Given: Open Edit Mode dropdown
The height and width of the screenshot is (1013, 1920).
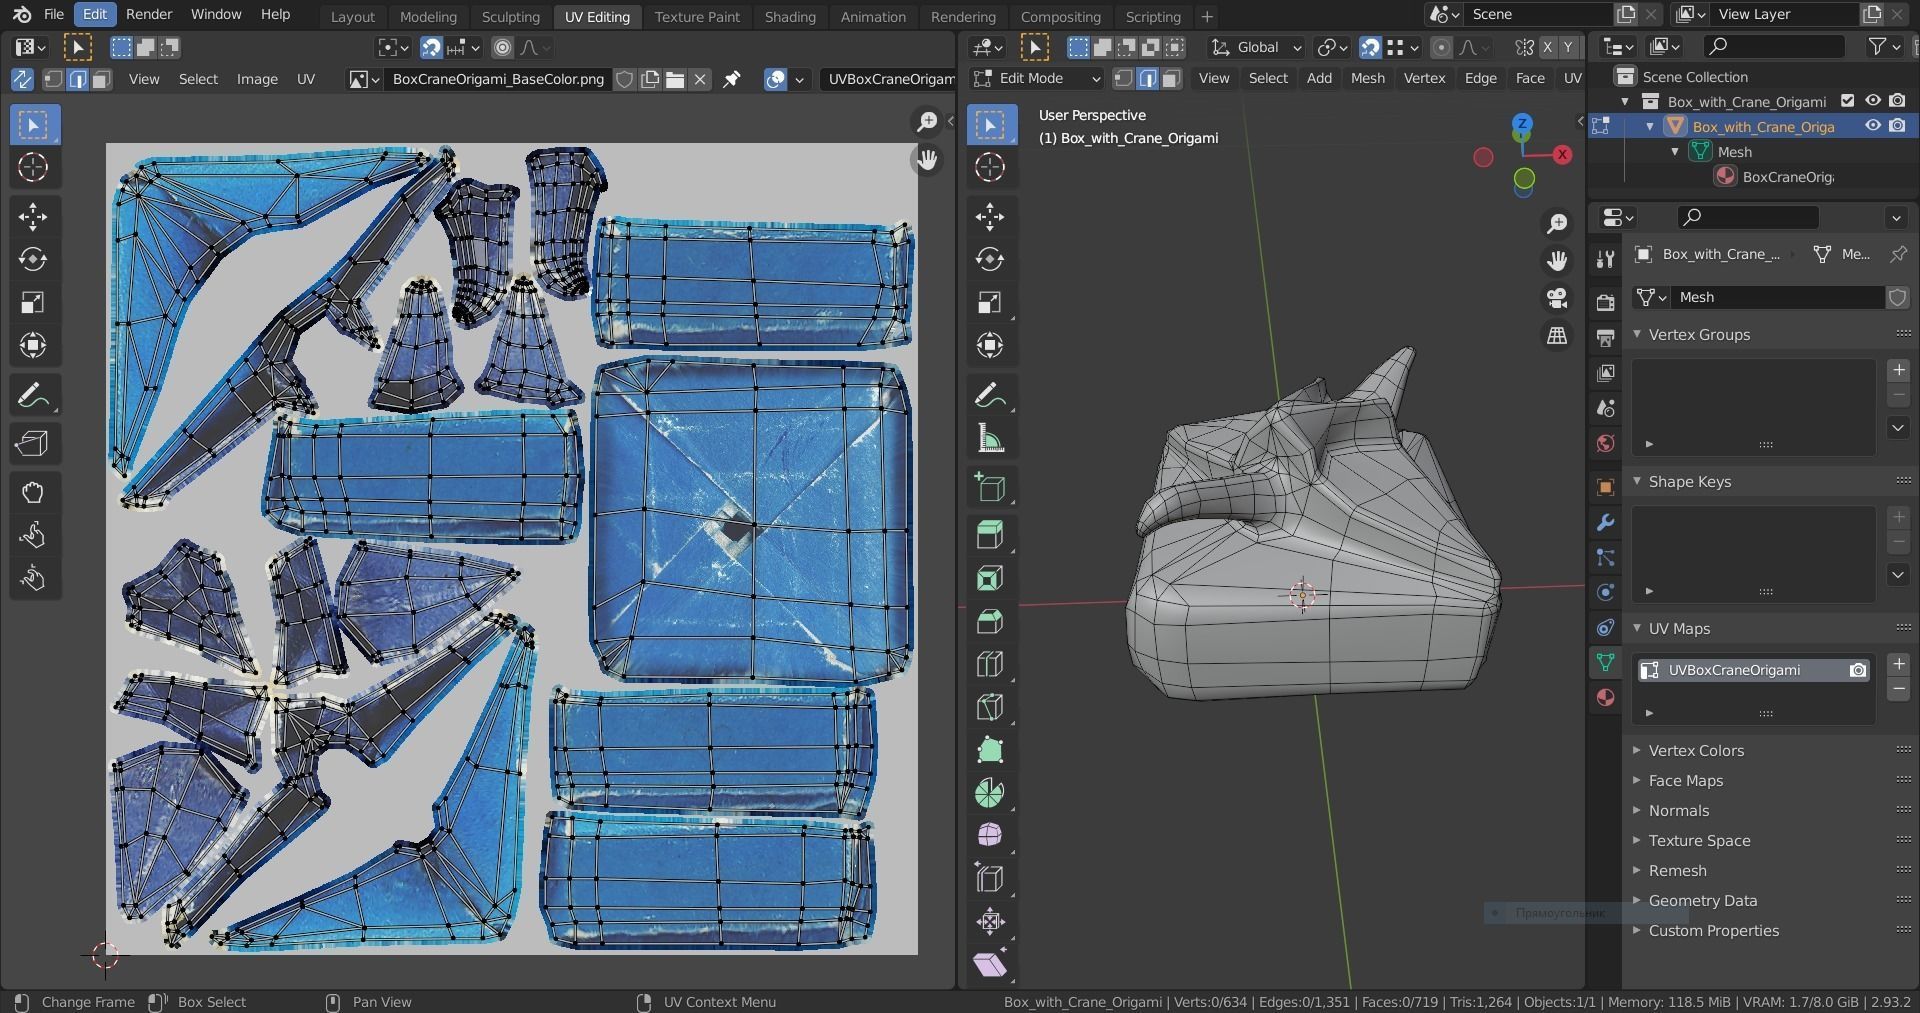Looking at the screenshot, I should click(1037, 78).
